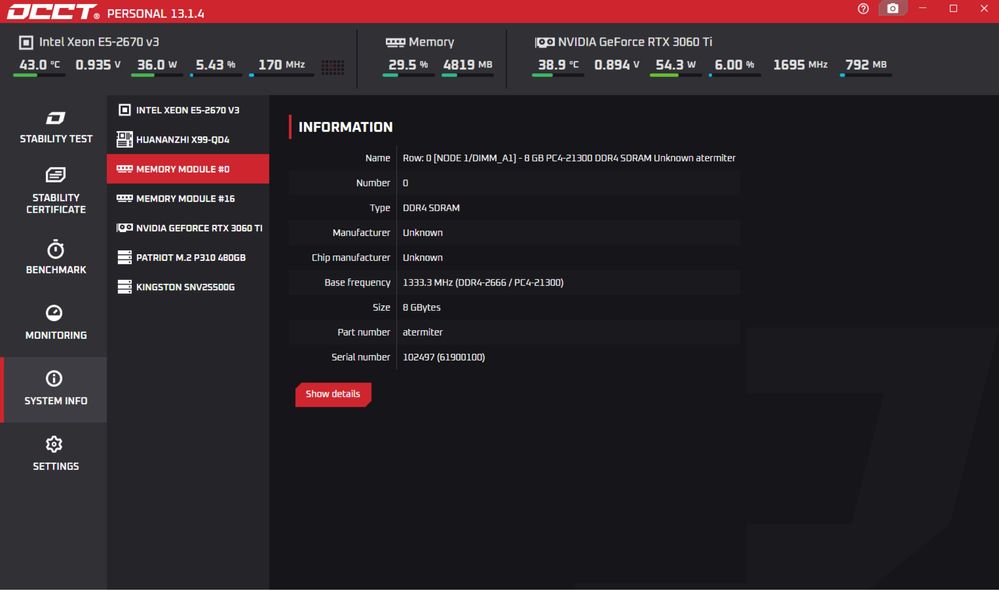This screenshot has height=590, width=999.
Task: Click the CPU chip icon beside Intel Xeon header
Action: 26,42
